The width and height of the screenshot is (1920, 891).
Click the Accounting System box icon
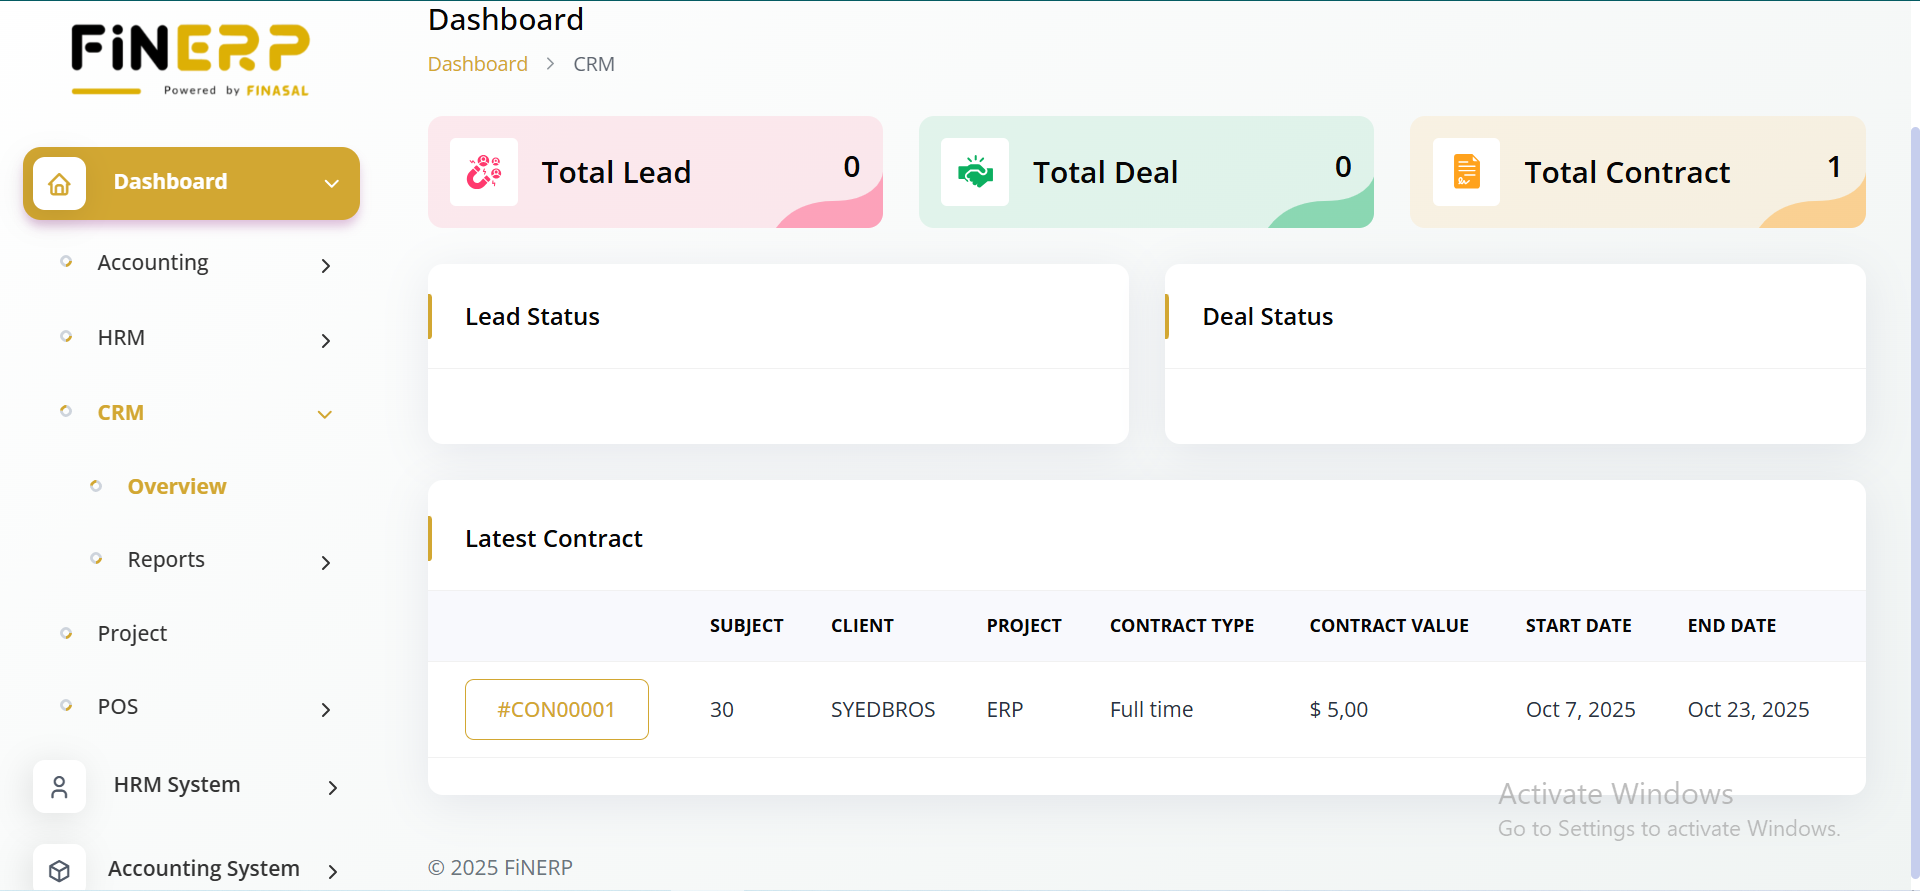(x=59, y=870)
